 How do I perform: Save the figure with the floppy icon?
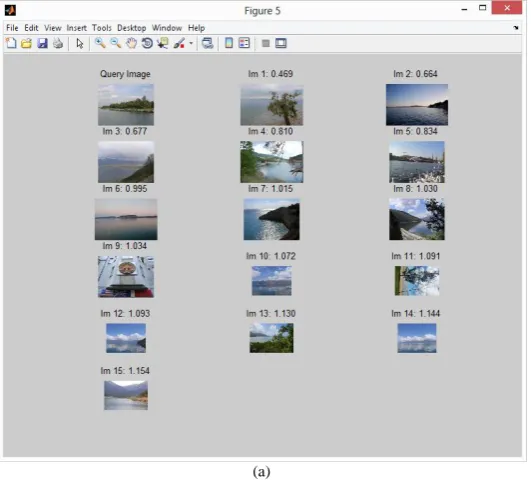(x=42, y=43)
